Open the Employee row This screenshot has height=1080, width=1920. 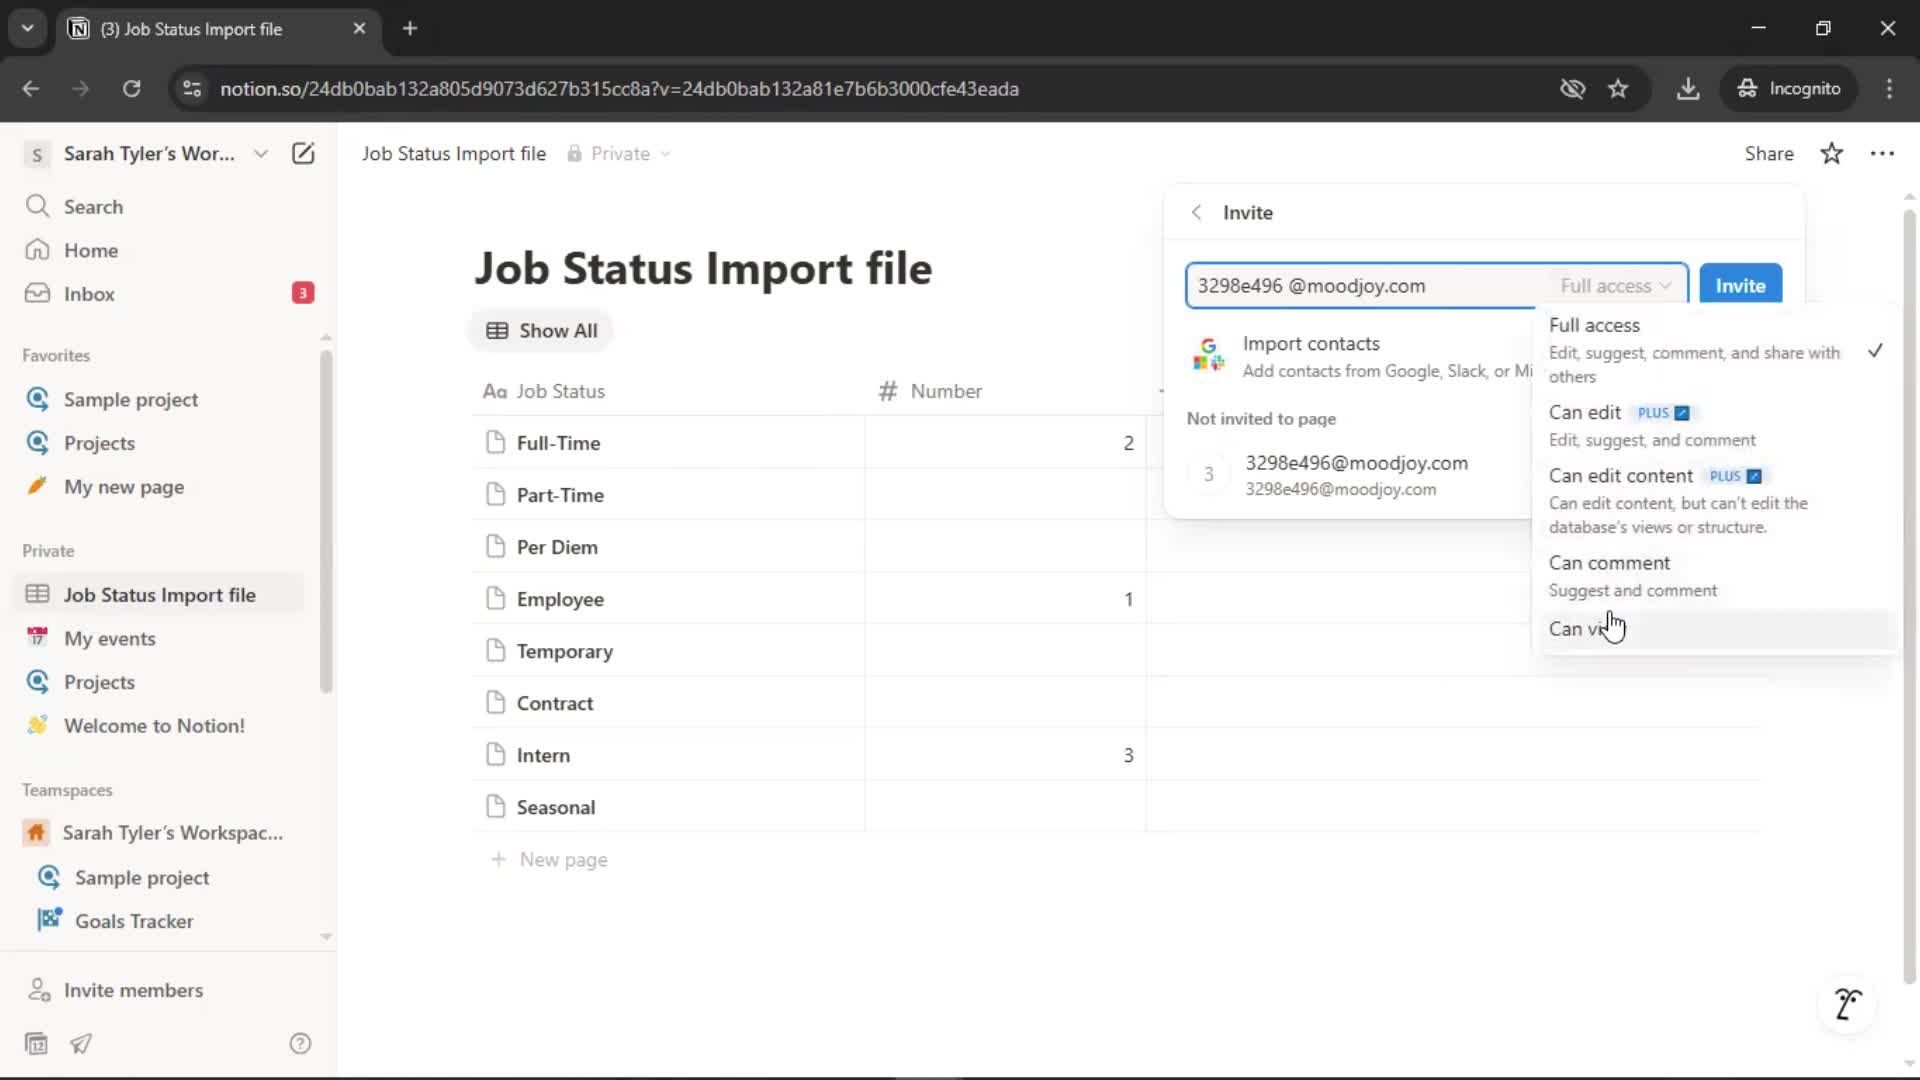(560, 599)
